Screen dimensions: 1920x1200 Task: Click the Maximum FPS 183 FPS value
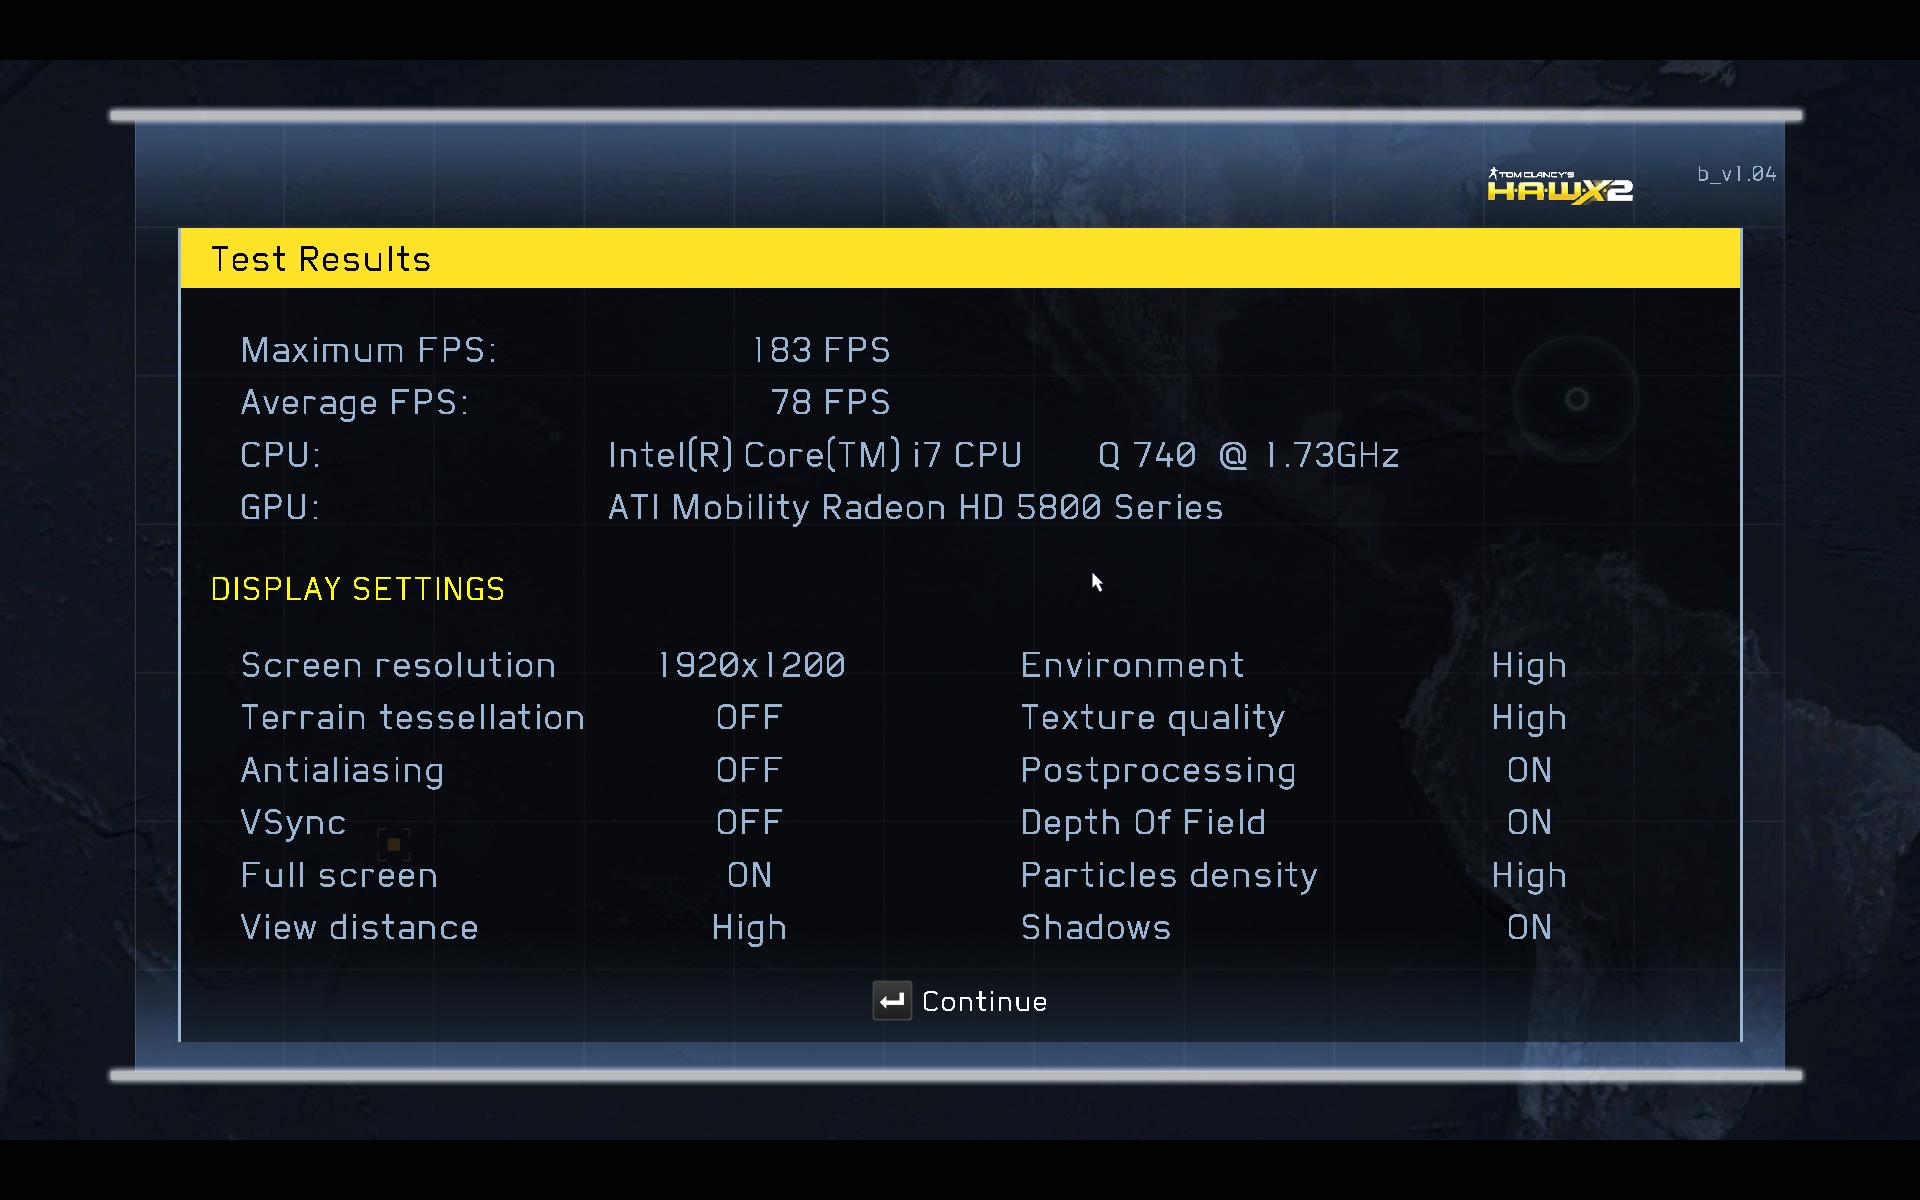pyautogui.click(x=821, y=350)
